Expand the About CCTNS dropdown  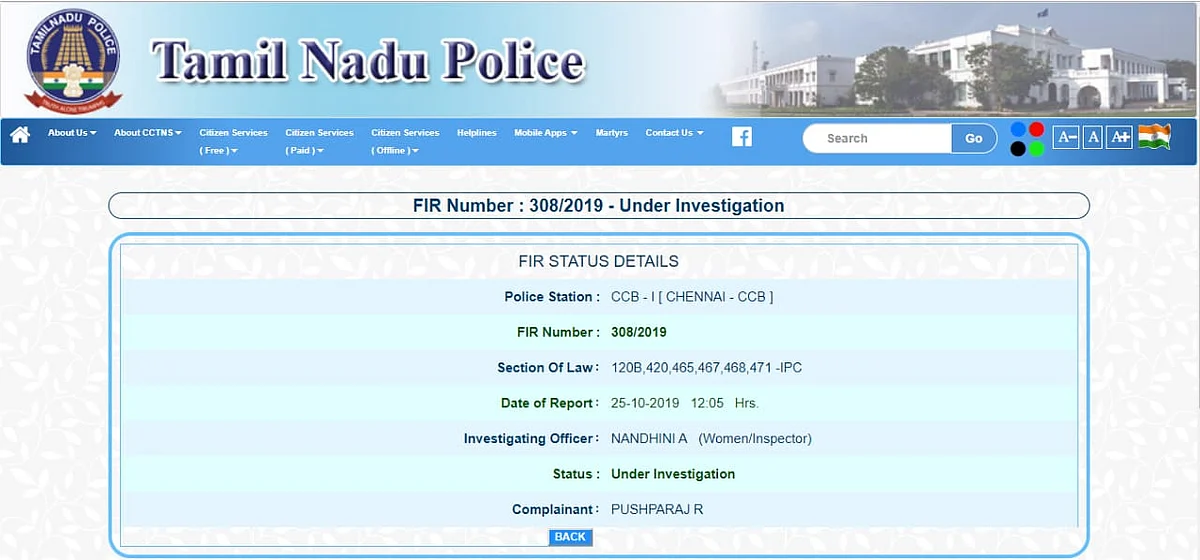pos(148,133)
